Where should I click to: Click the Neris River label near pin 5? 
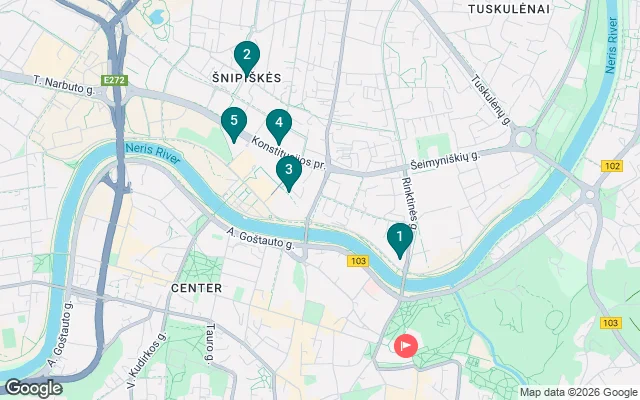coord(153,153)
